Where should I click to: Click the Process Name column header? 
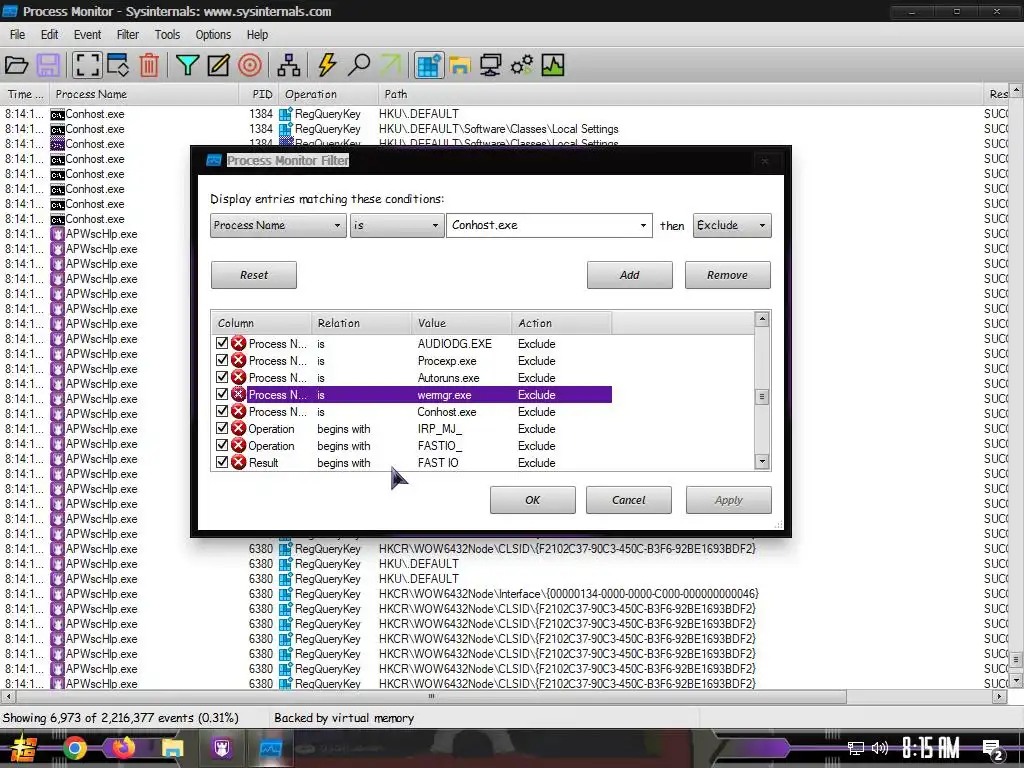[144, 95]
